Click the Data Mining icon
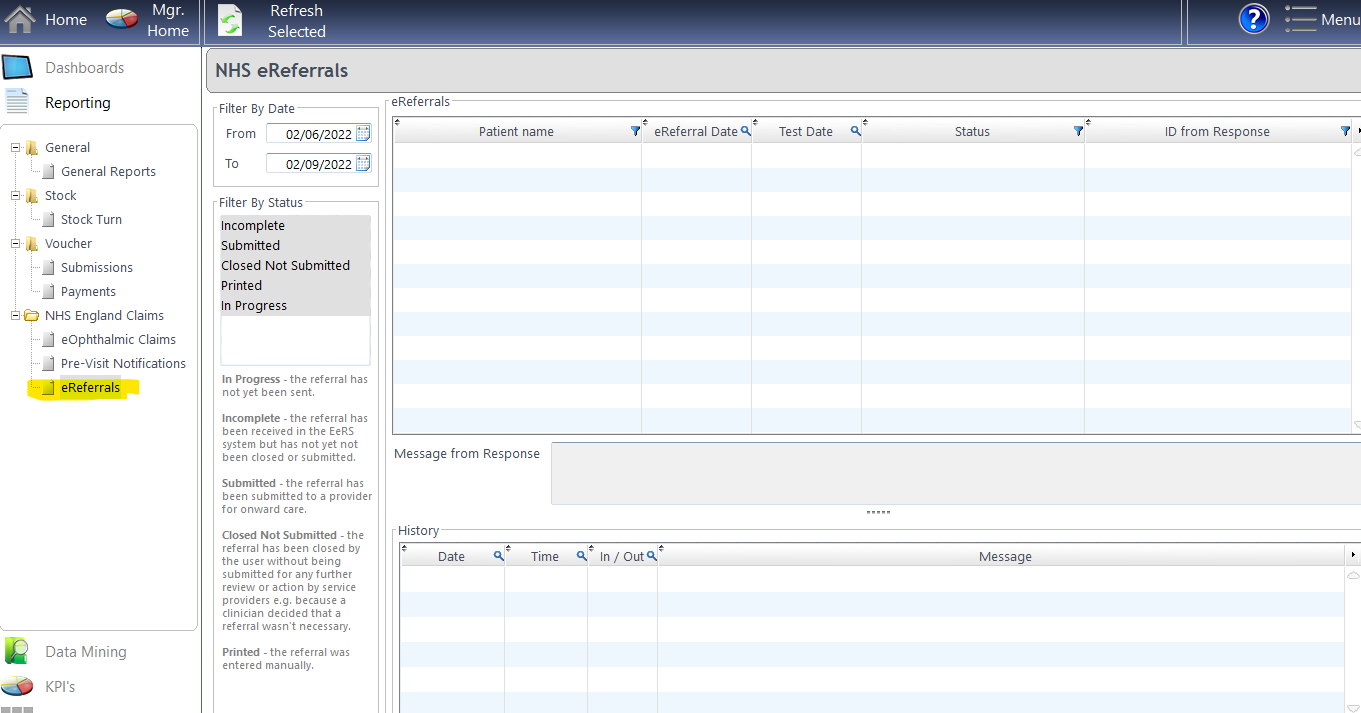 [17, 651]
